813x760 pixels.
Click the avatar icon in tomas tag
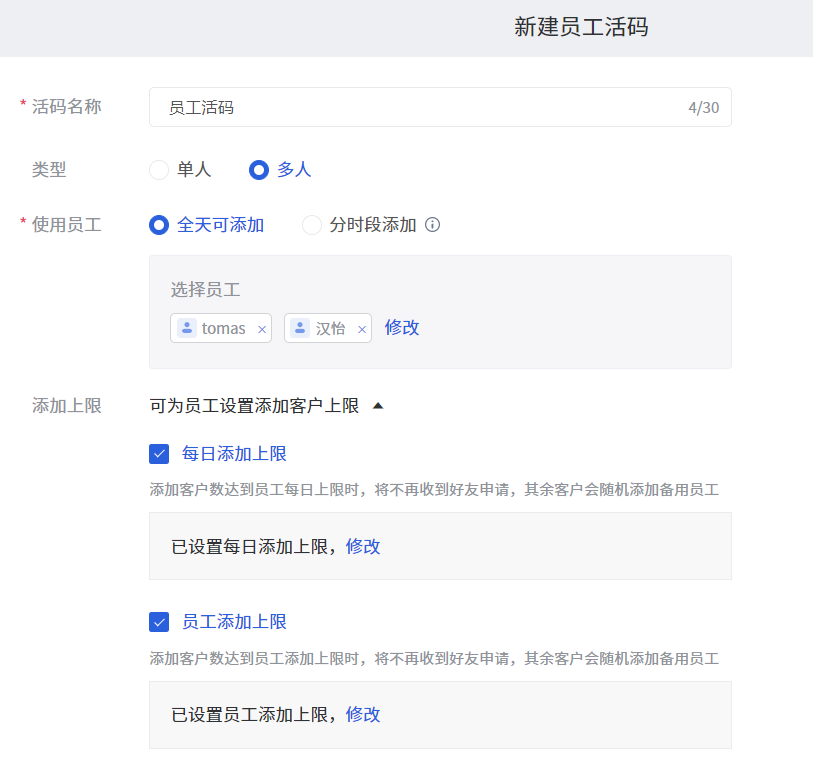pyautogui.click(x=187, y=328)
